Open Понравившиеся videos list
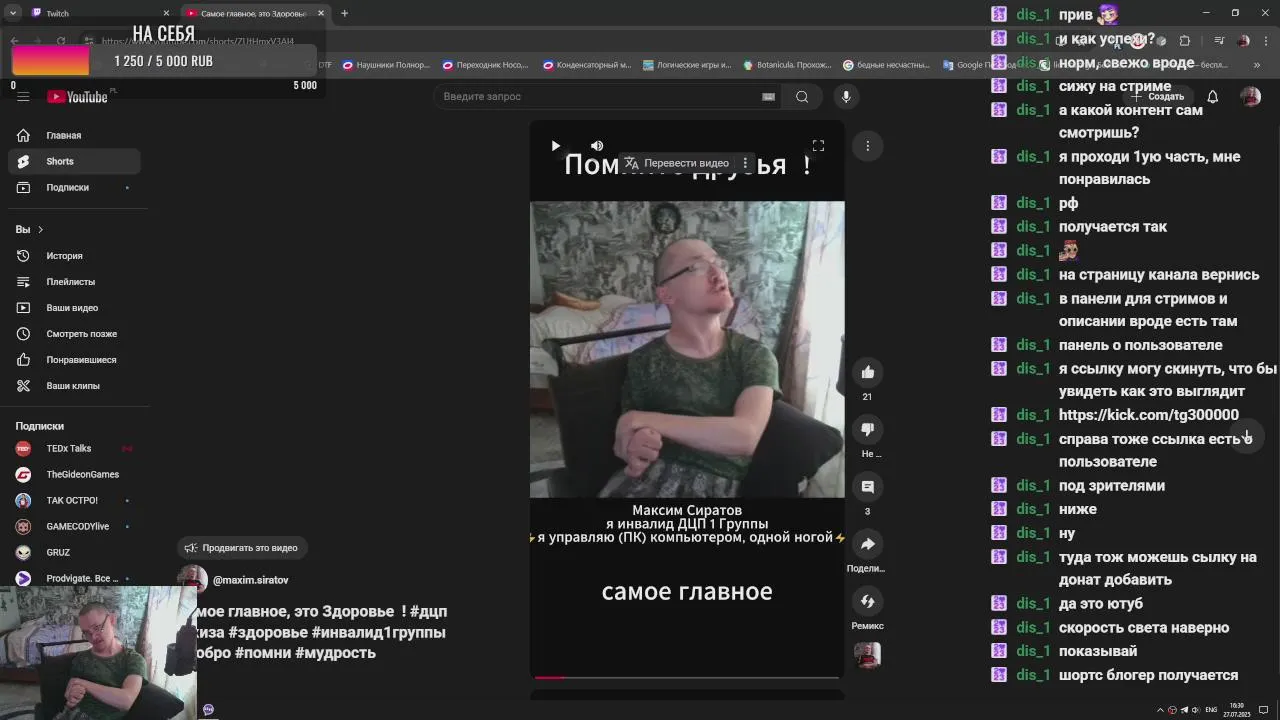1280x720 pixels. point(75,360)
